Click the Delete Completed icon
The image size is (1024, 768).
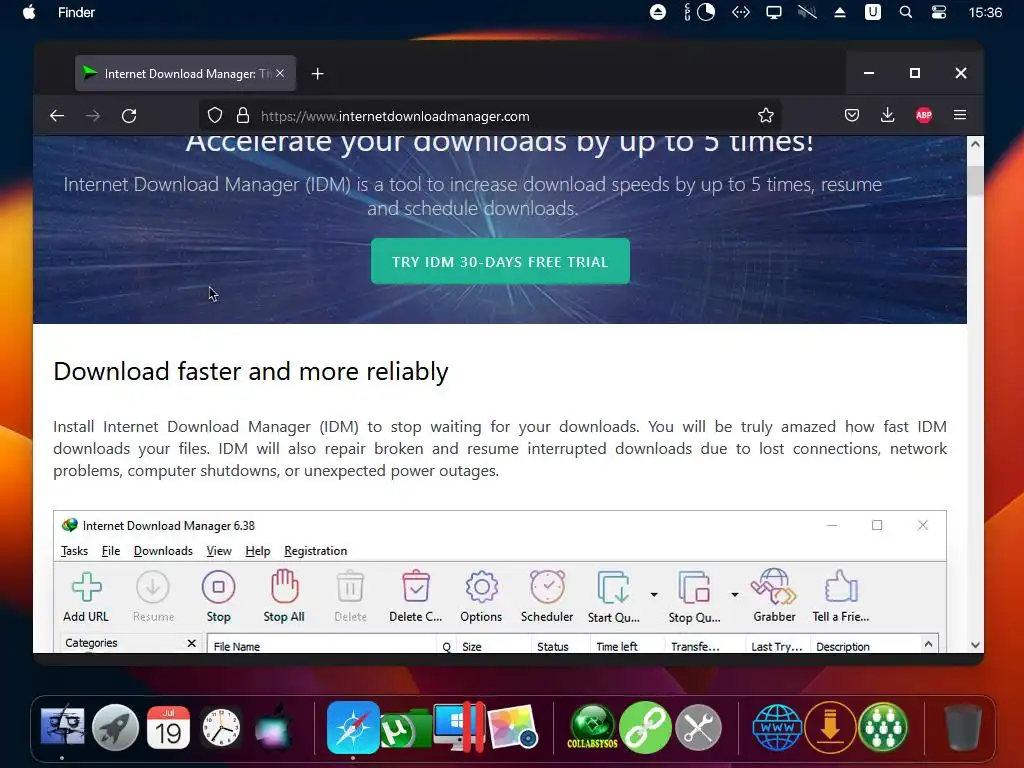point(415,586)
